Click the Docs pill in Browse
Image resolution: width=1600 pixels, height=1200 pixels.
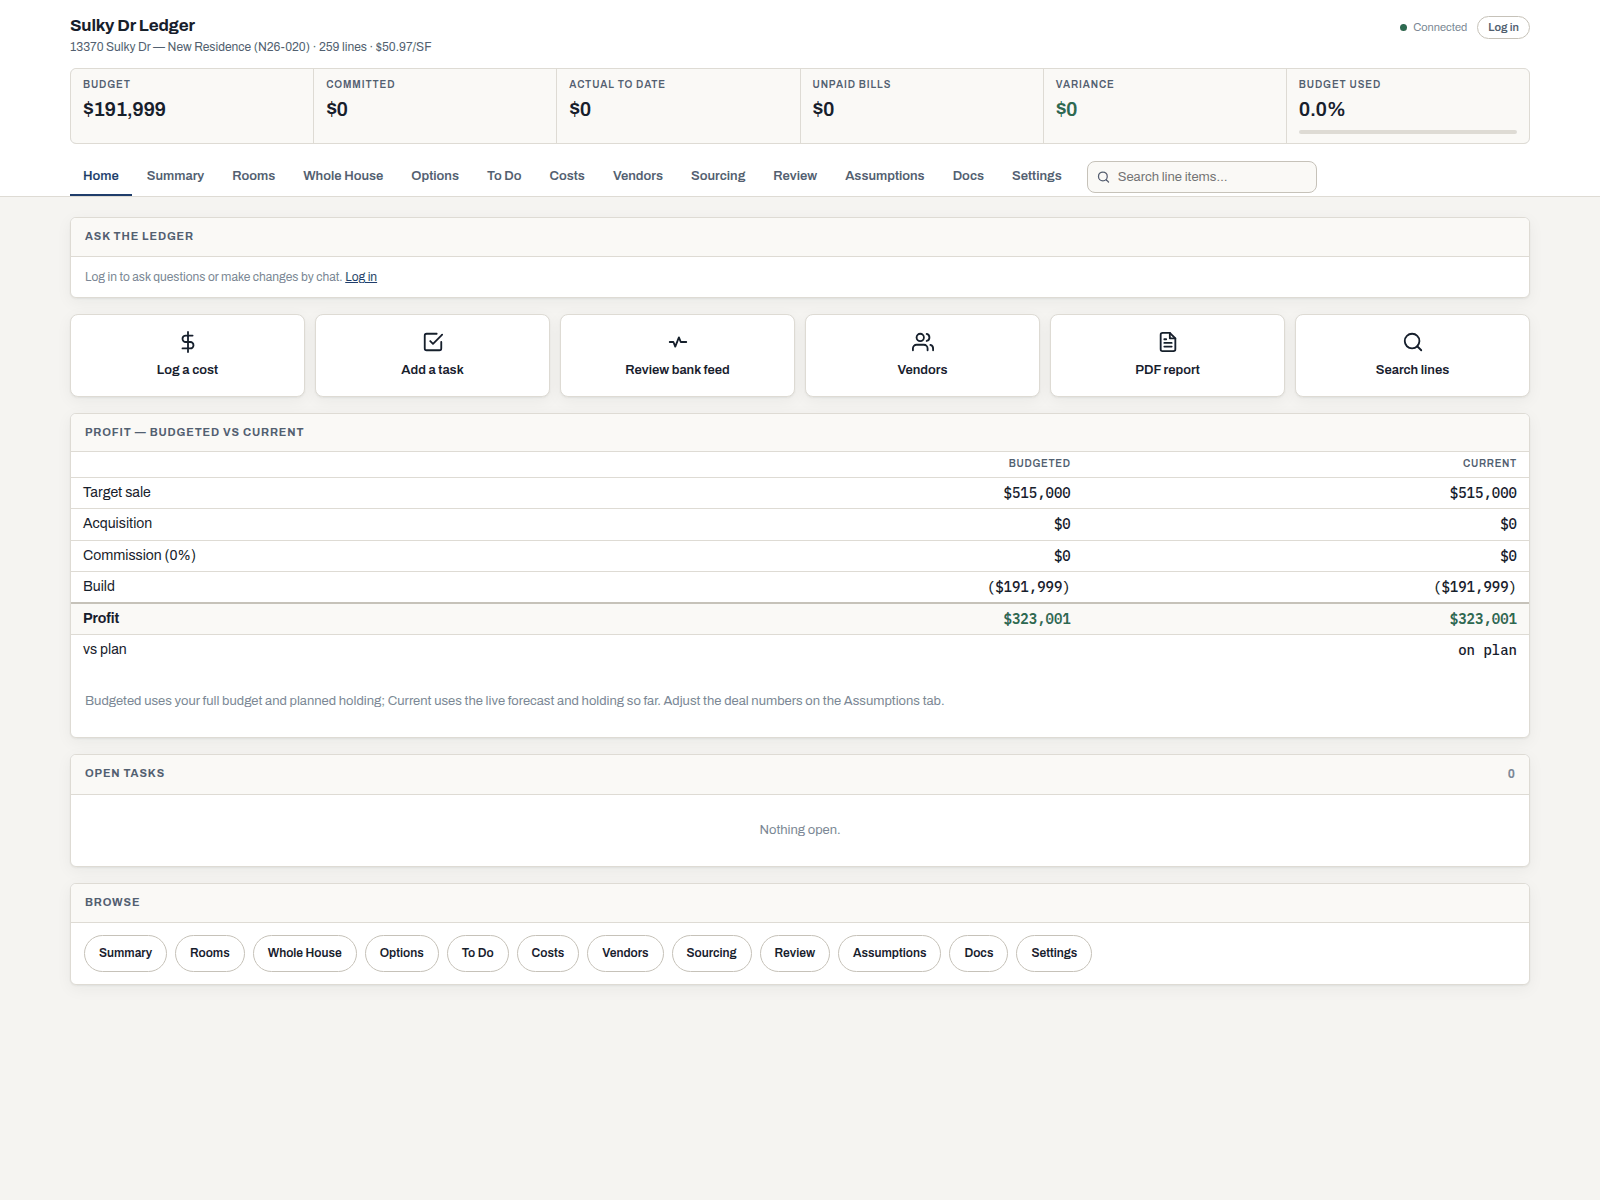pos(979,953)
